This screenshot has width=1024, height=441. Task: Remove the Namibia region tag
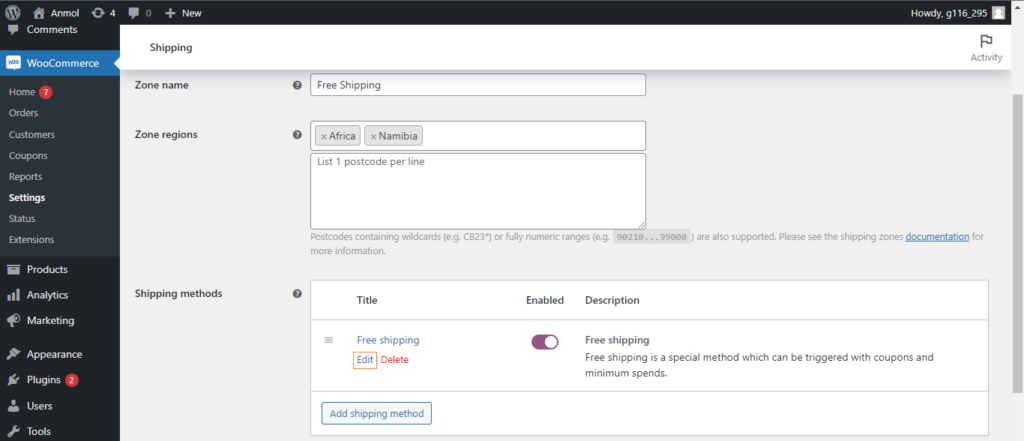(x=374, y=137)
